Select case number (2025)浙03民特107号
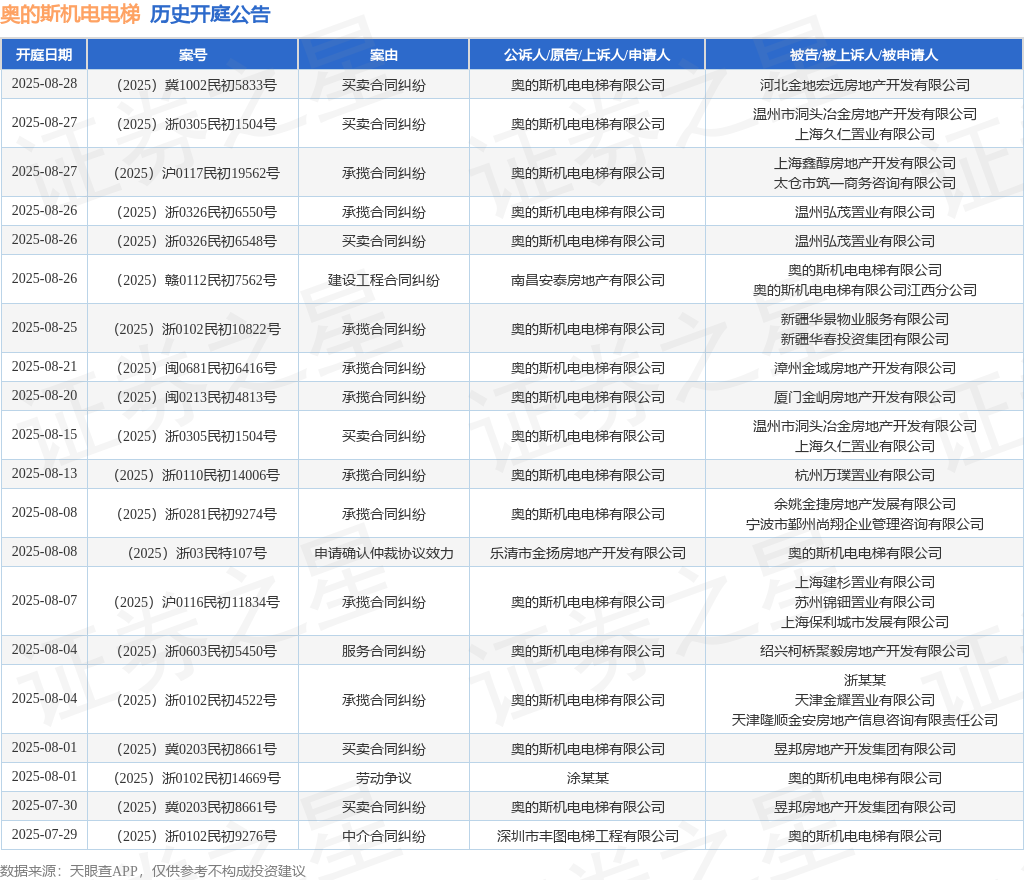Image resolution: width=1024 pixels, height=880 pixels. 196,553
